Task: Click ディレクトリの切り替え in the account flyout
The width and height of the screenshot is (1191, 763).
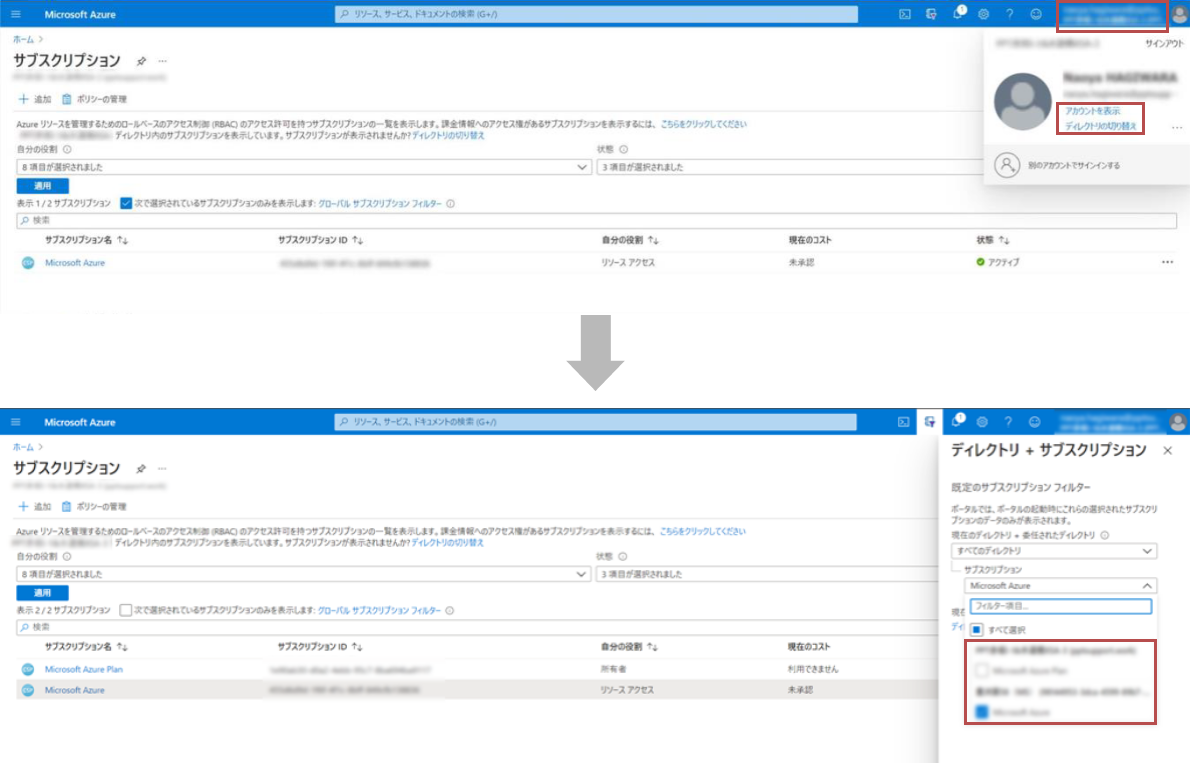Action: point(1101,126)
